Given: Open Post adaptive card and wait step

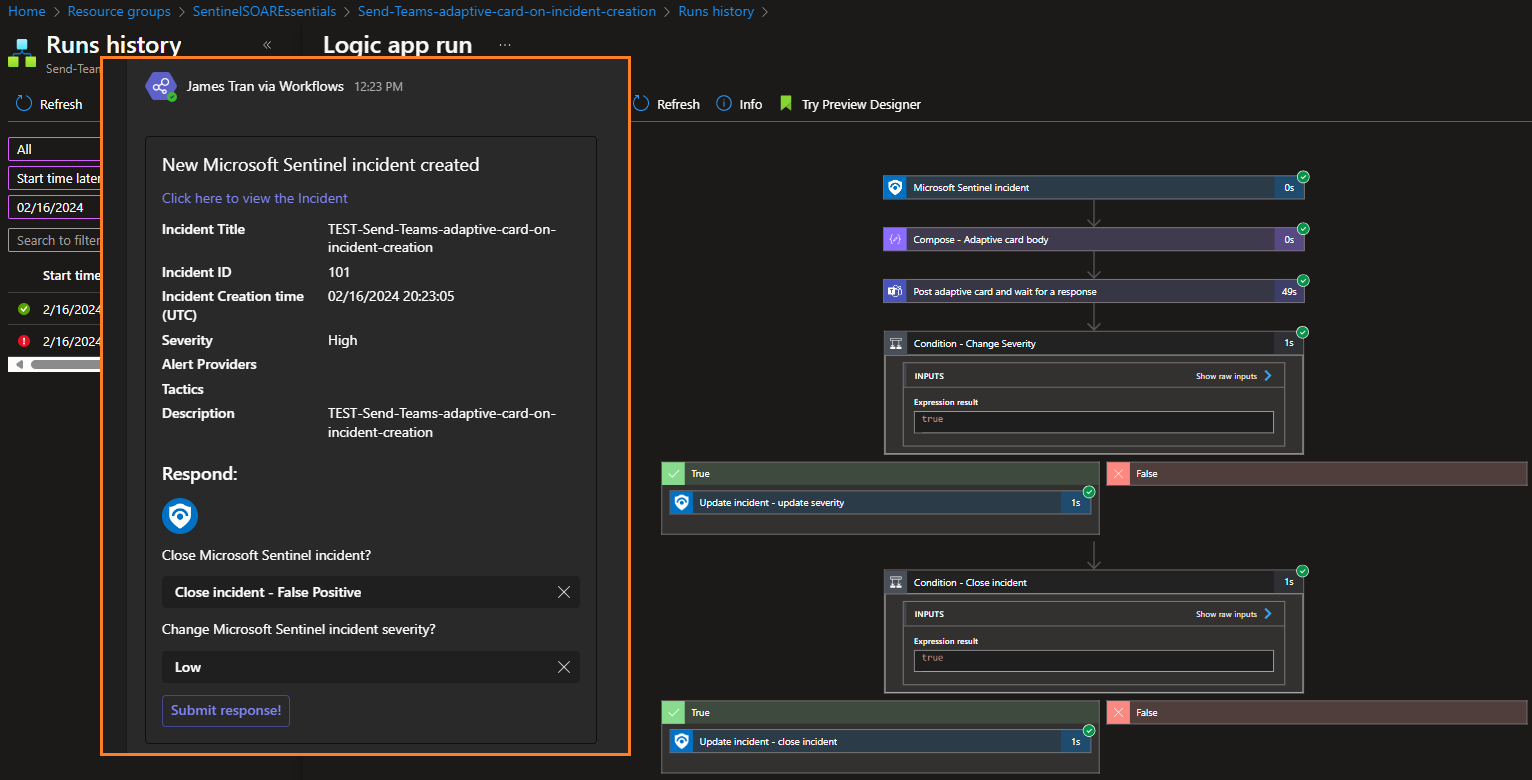Looking at the screenshot, I should [x=1093, y=291].
